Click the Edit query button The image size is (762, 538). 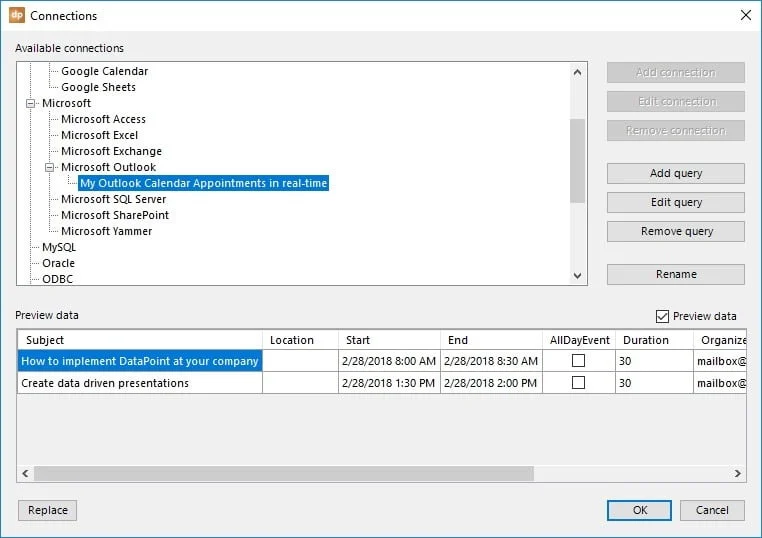point(675,203)
